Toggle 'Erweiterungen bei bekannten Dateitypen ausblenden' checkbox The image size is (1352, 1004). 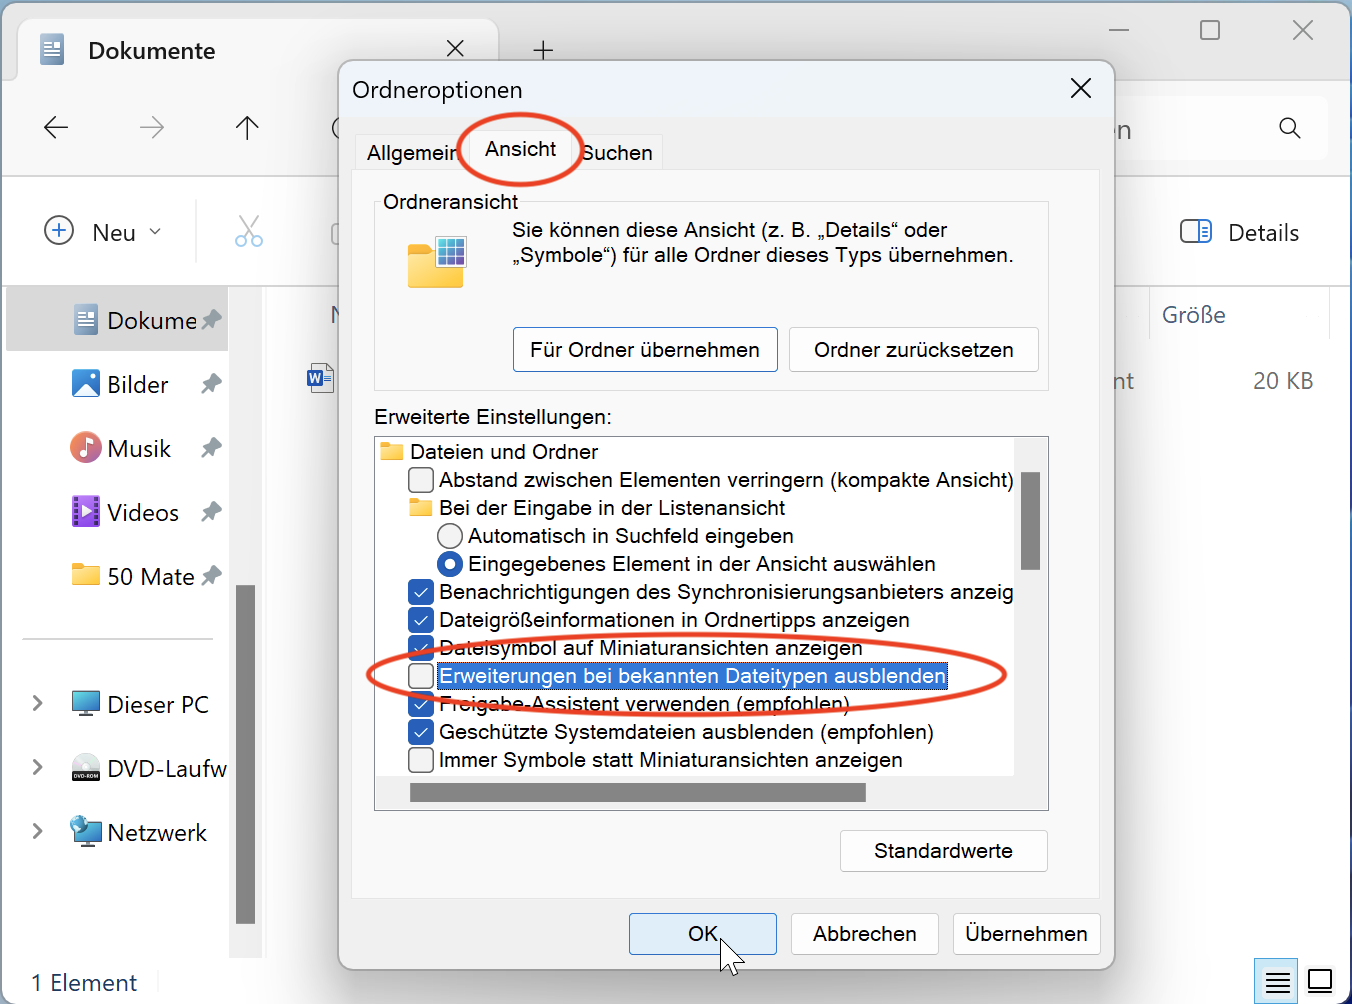pyautogui.click(x=421, y=676)
